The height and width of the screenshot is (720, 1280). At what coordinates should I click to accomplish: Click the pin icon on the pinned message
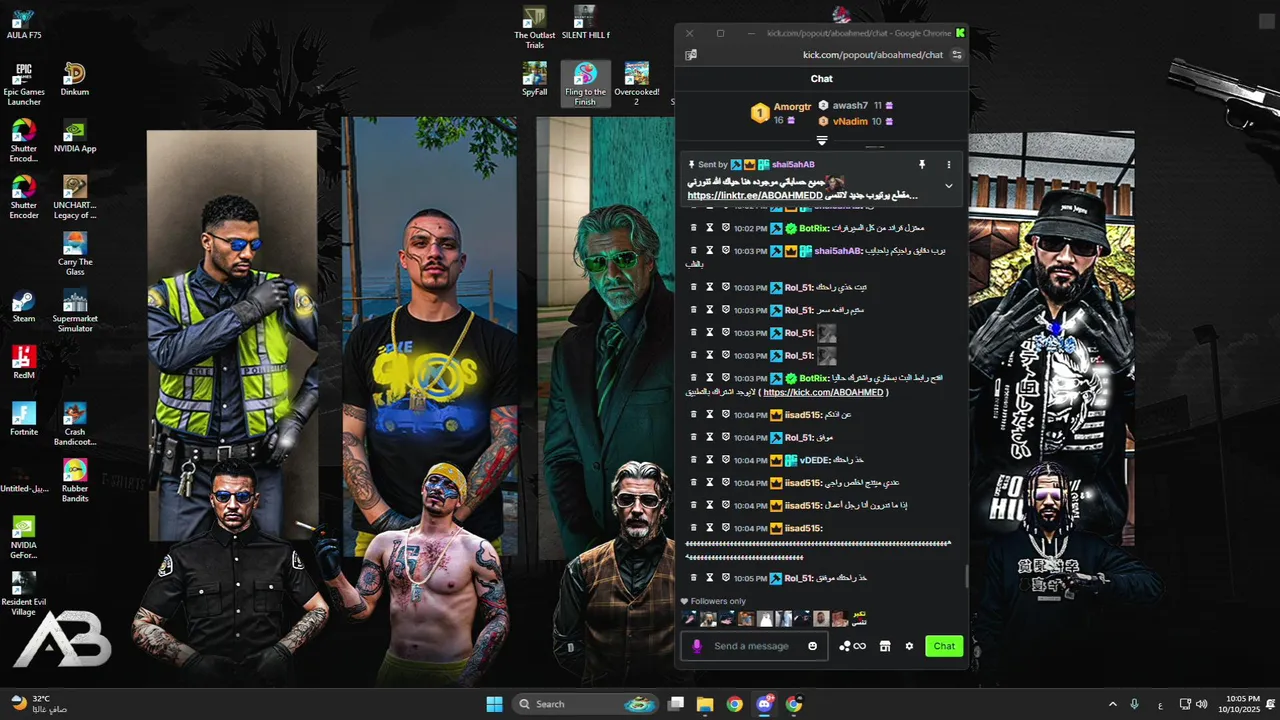(x=922, y=165)
